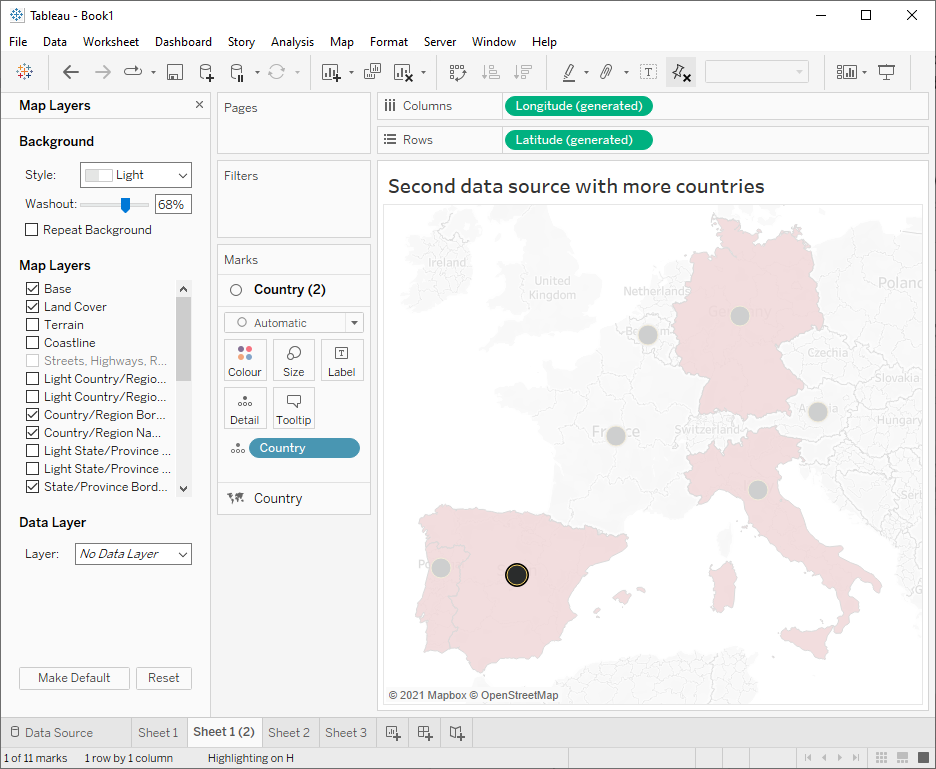Uncheck the Land Cover layer
This screenshot has width=936, height=769.
33,307
